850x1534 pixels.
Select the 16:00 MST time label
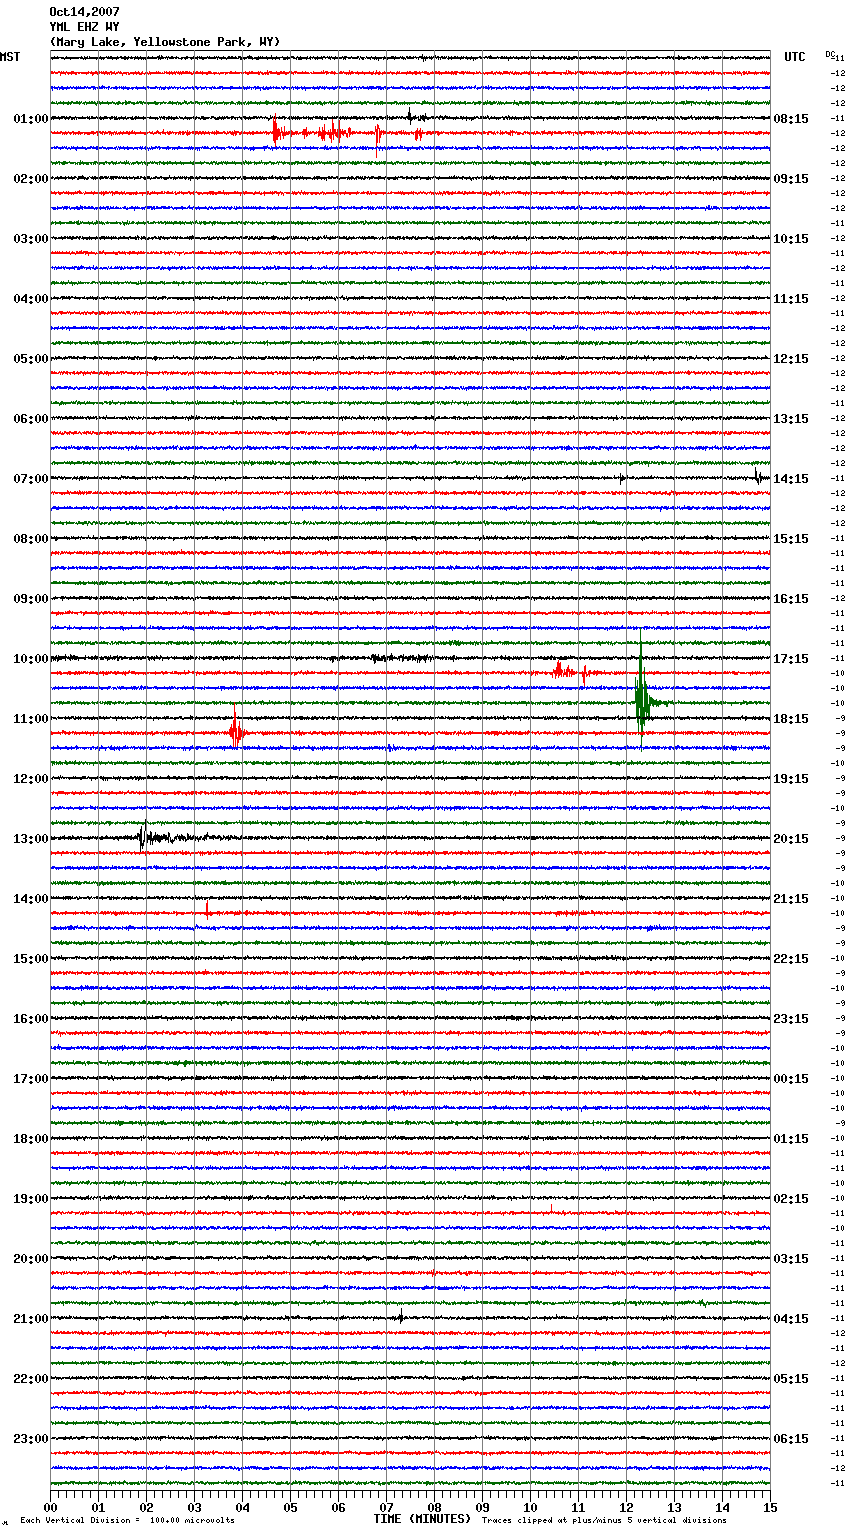click(x=31, y=1019)
